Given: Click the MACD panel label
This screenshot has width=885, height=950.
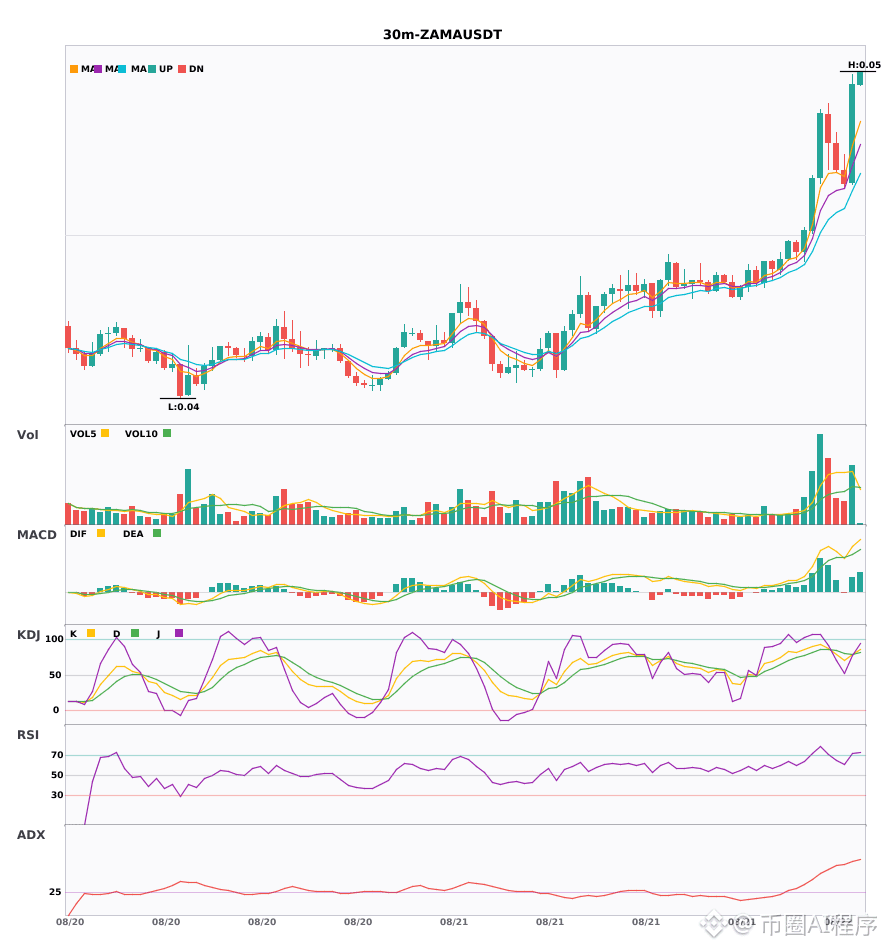Looking at the screenshot, I should point(36,535).
